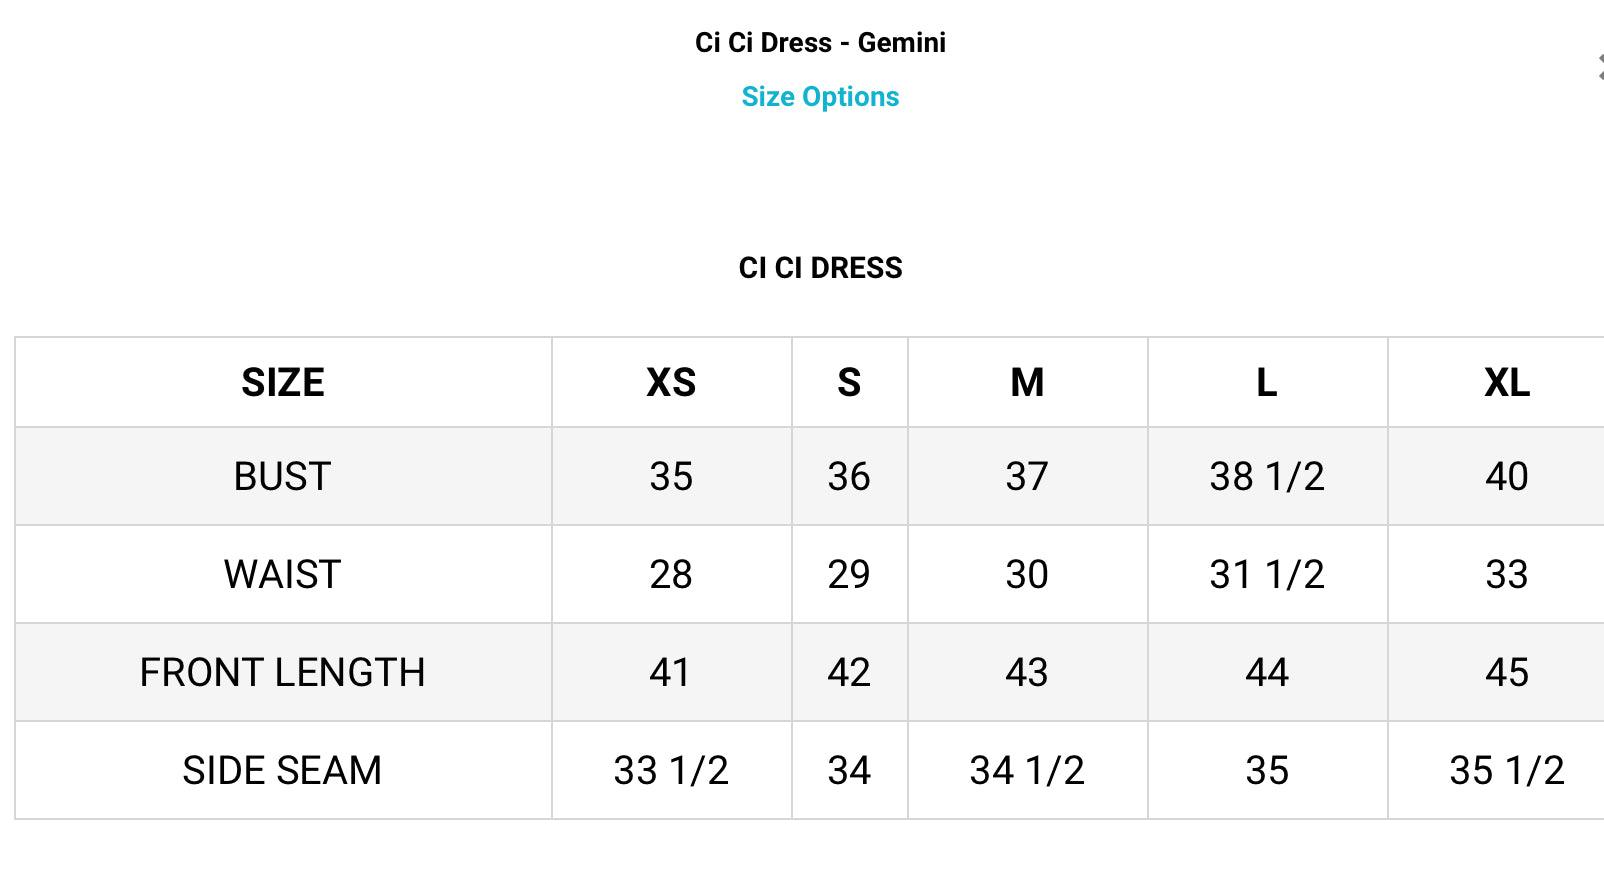
Task: Click the Size Options link
Action: pyautogui.click(x=820, y=97)
